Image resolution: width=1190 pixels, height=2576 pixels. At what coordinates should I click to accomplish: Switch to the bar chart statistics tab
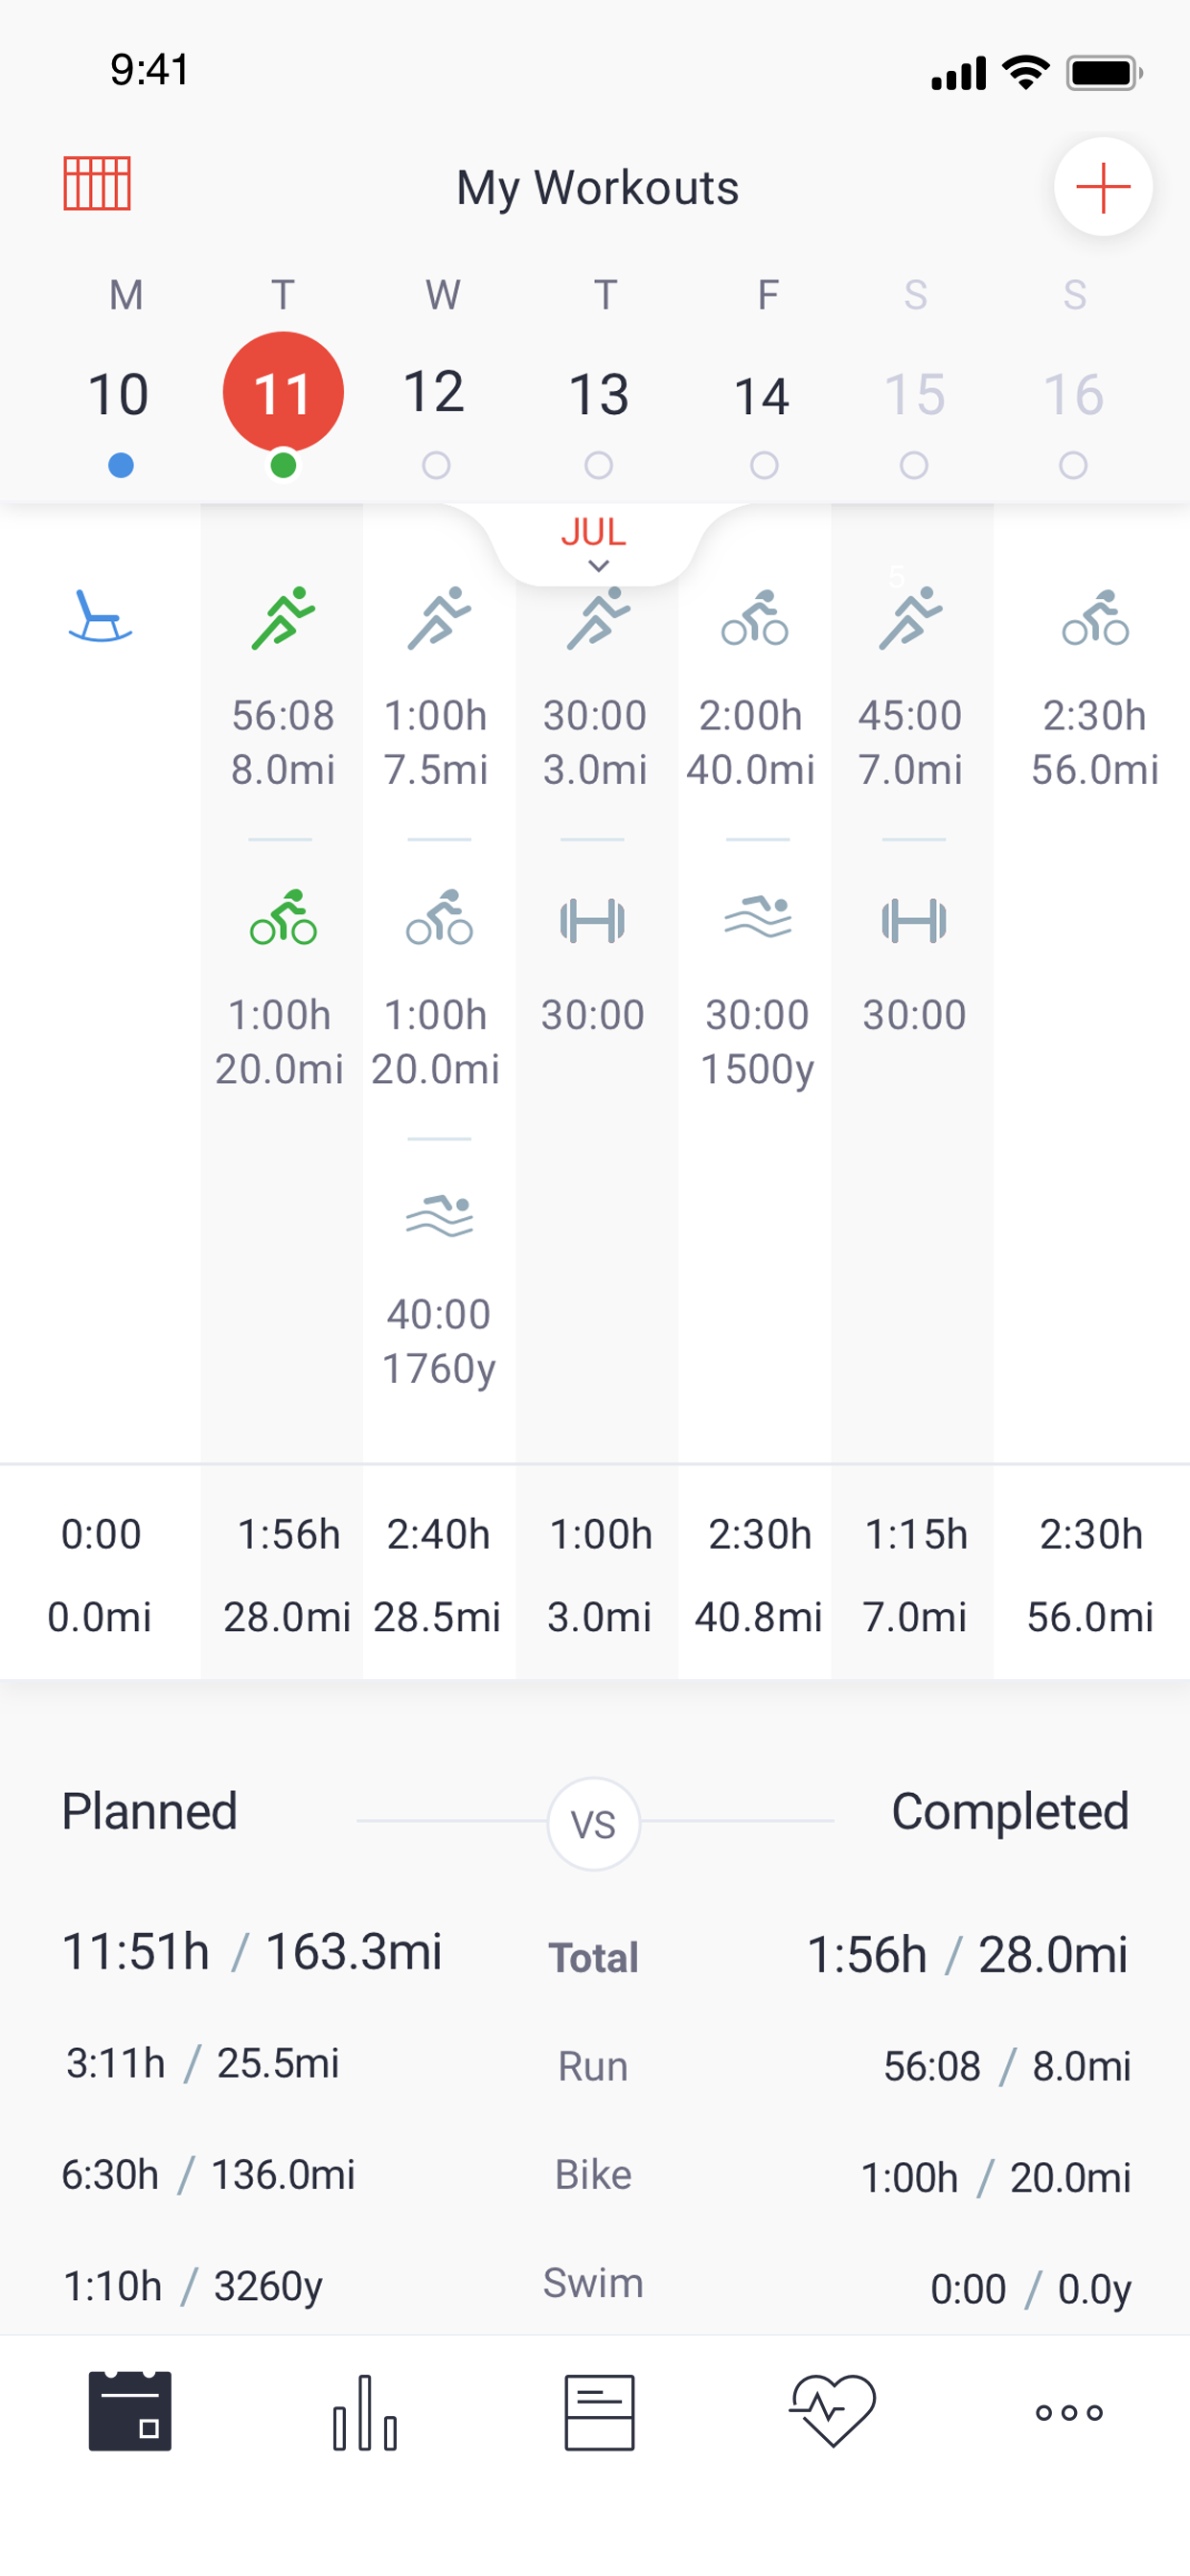365,2413
